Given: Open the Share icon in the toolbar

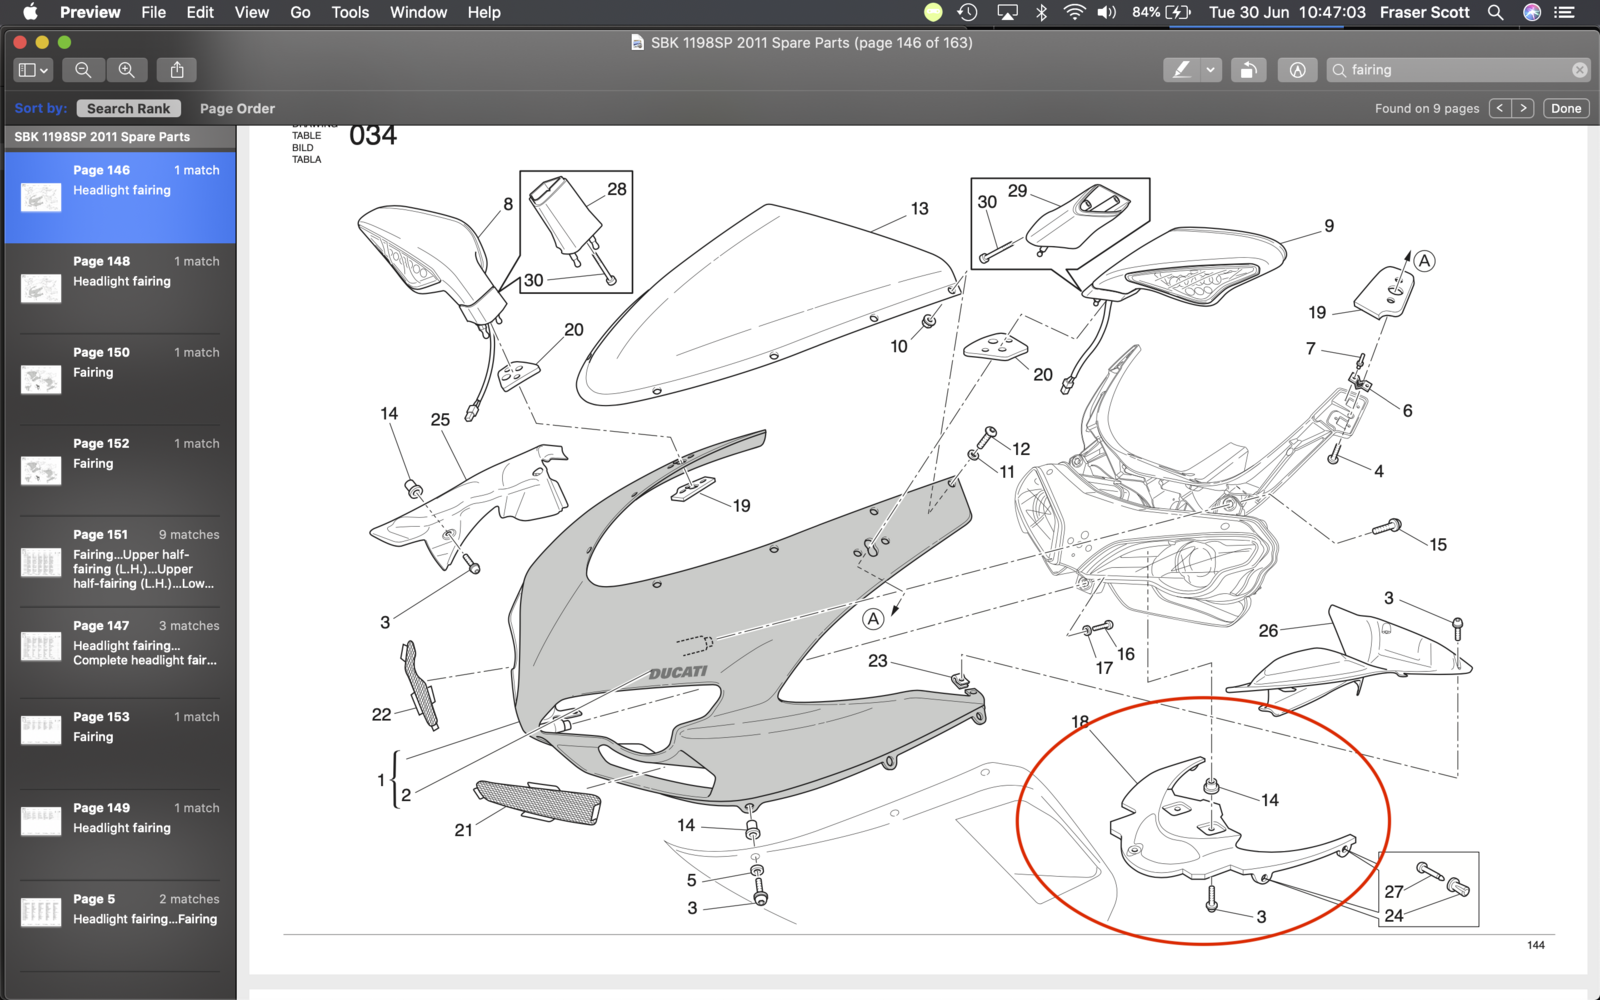Looking at the screenshot, I should pos(177,70).
